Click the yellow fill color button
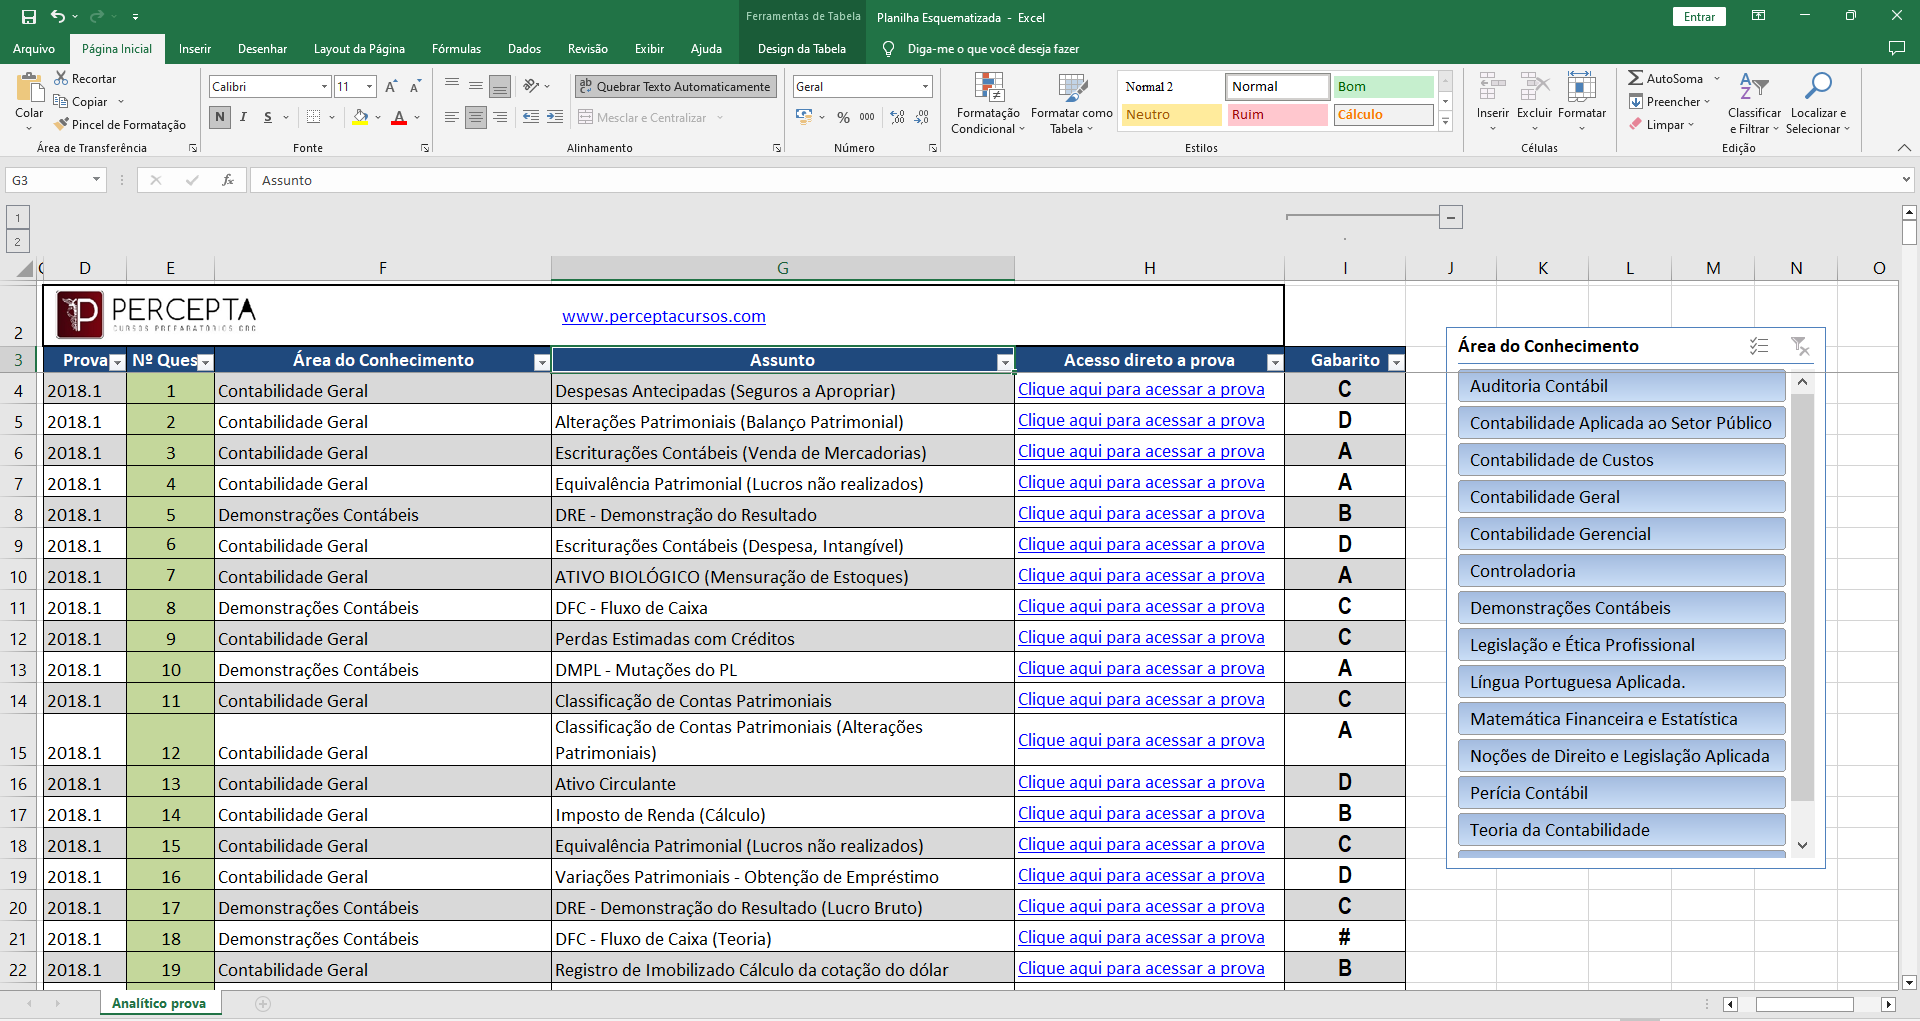 click(360, 117)
